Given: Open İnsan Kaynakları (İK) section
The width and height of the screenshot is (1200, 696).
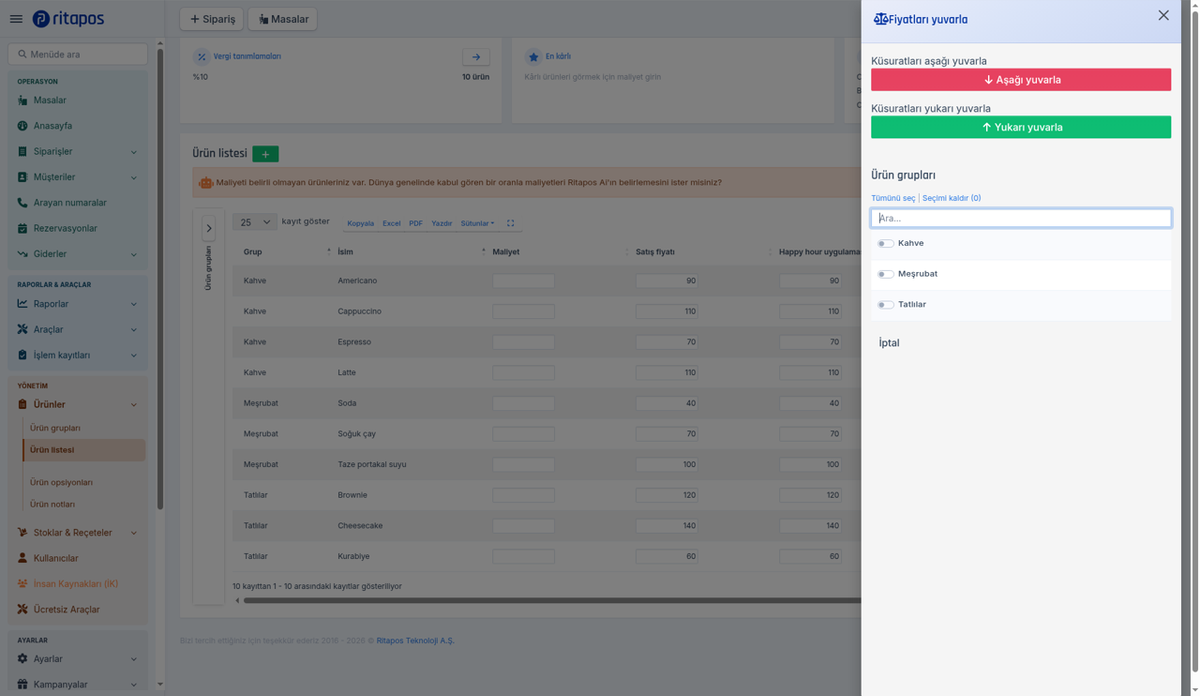Looking at the screenshot, I should [x=78, y=584].
